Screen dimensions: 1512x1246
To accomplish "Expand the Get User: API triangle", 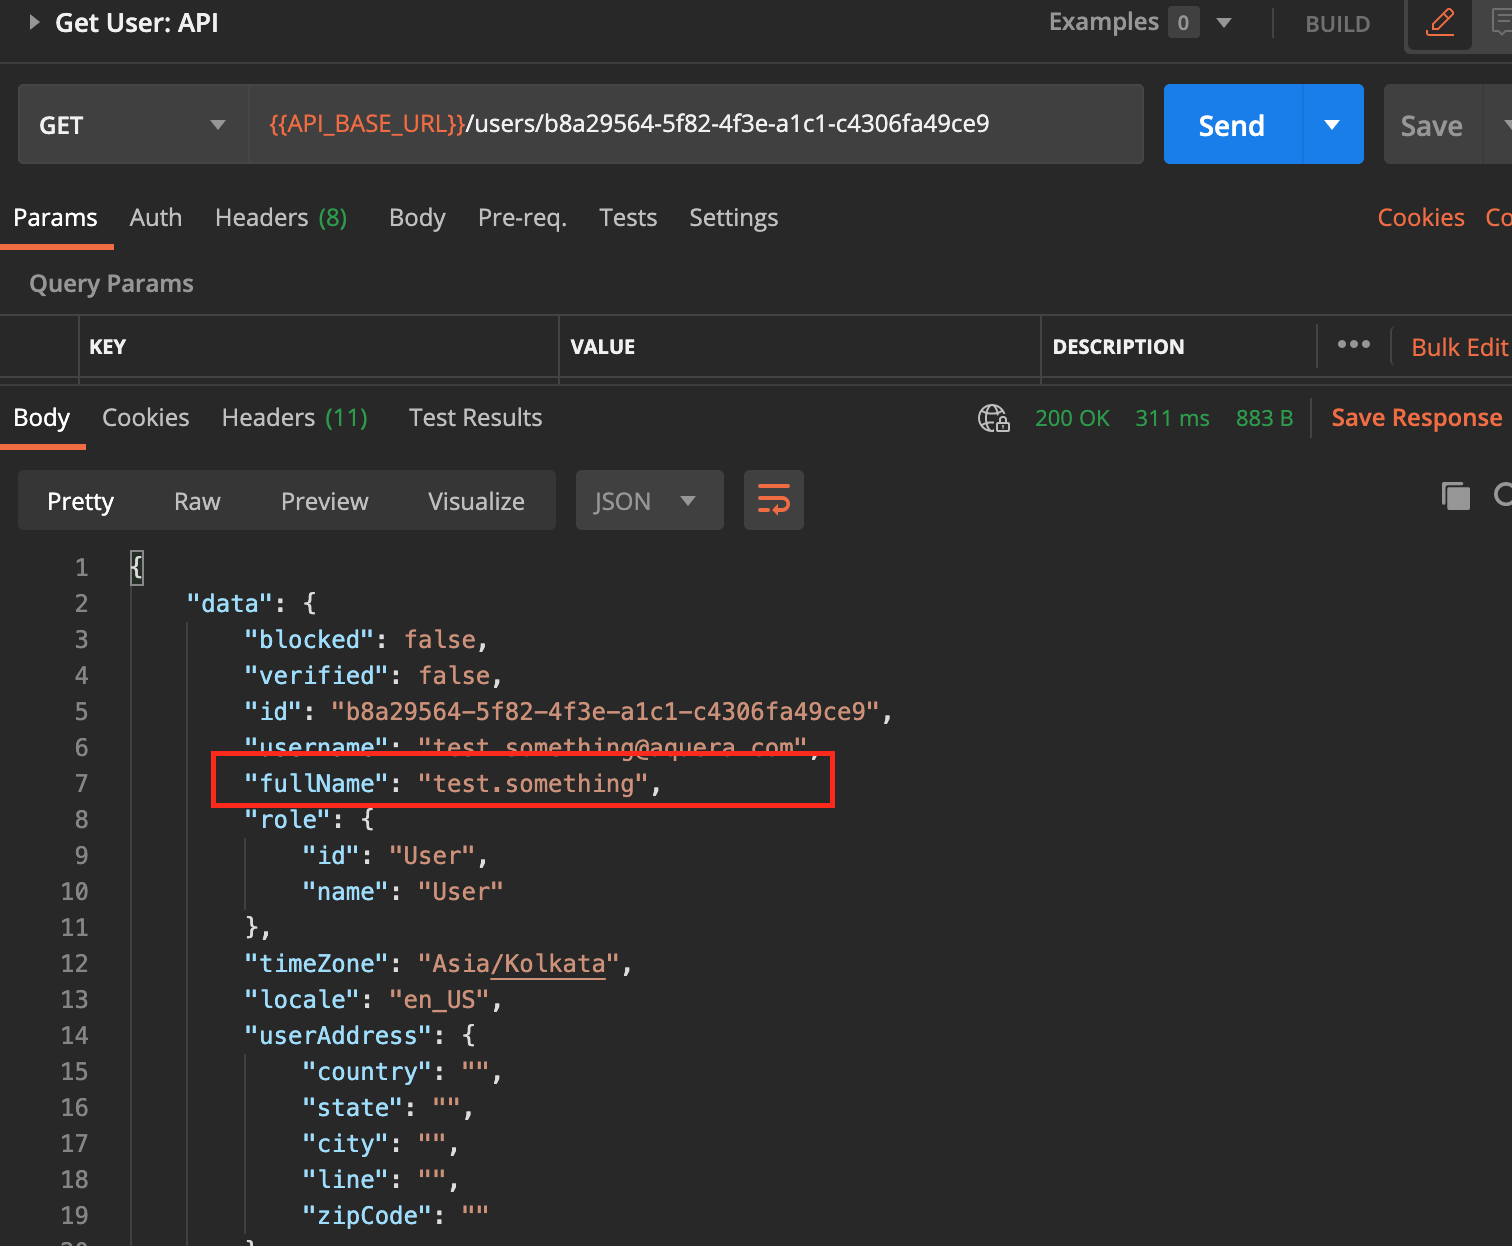I will pyautogui.click(x=34, y=22).
